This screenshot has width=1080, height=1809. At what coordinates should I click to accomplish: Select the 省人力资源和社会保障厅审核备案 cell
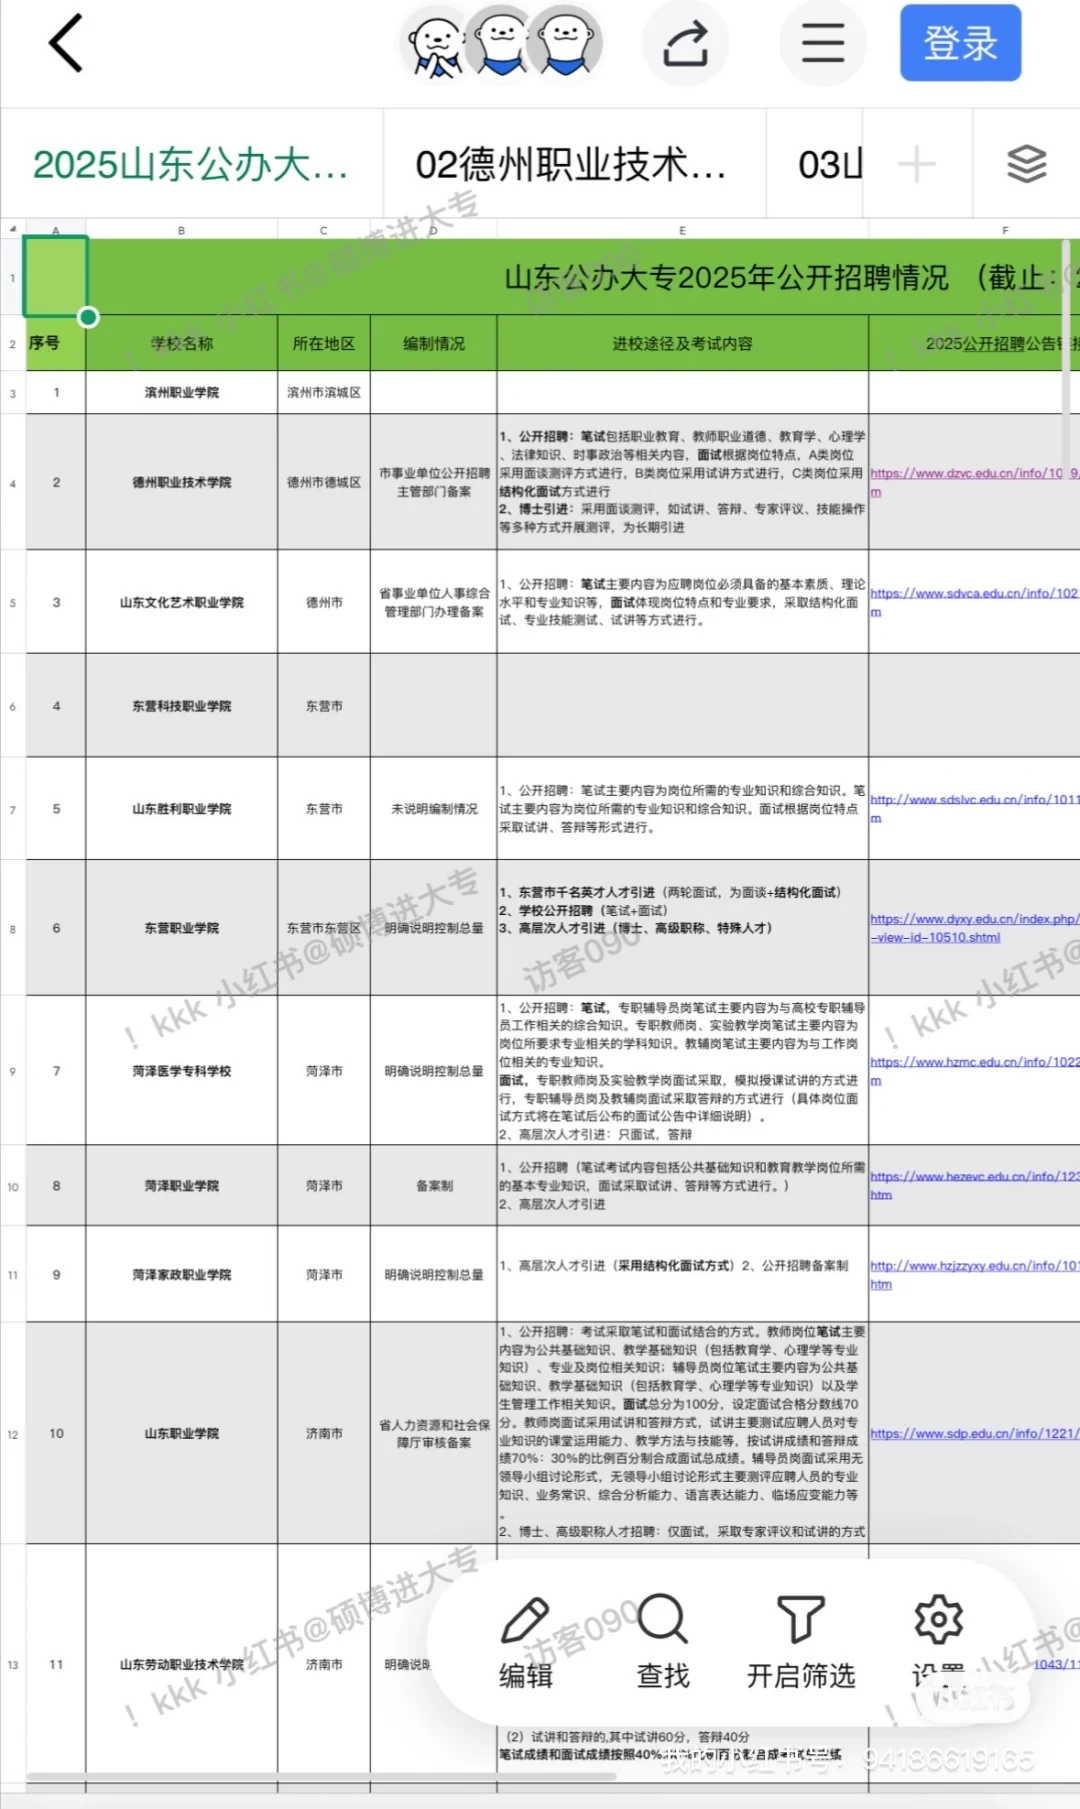coord(433,1433)
